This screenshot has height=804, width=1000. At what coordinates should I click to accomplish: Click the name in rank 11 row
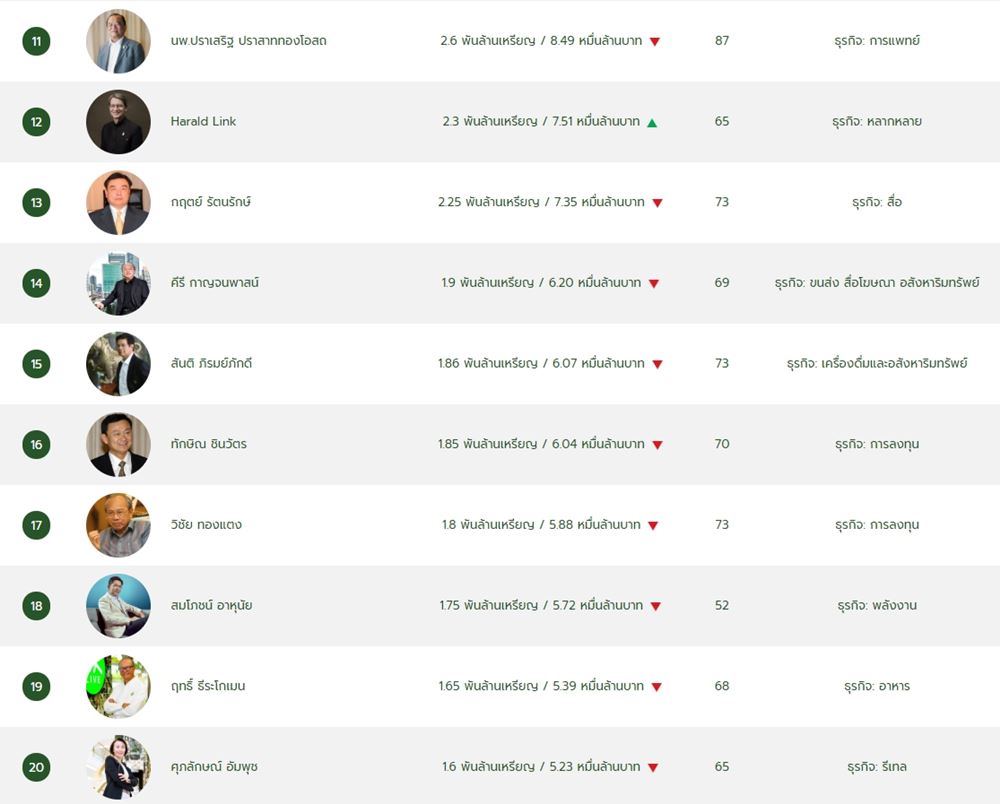click(x=249, y=41)
